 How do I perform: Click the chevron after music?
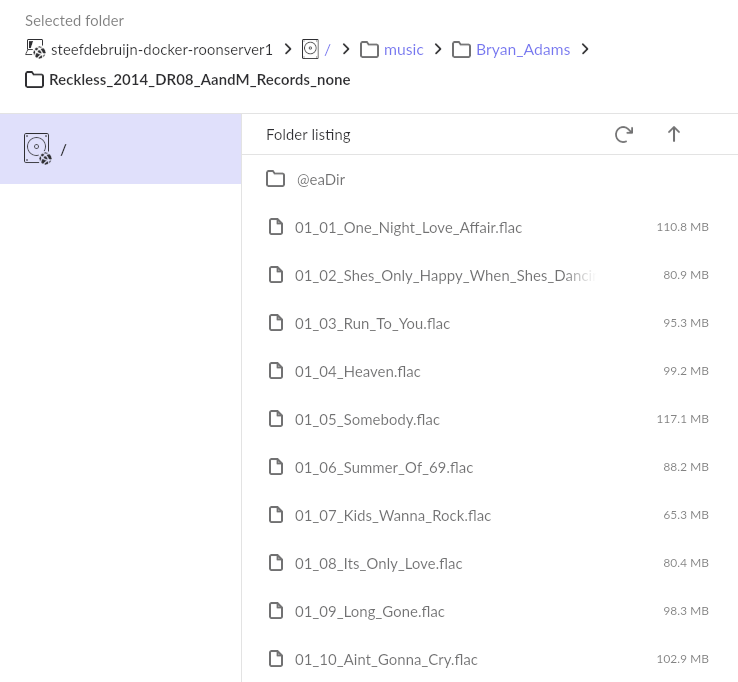pos(438,49)
